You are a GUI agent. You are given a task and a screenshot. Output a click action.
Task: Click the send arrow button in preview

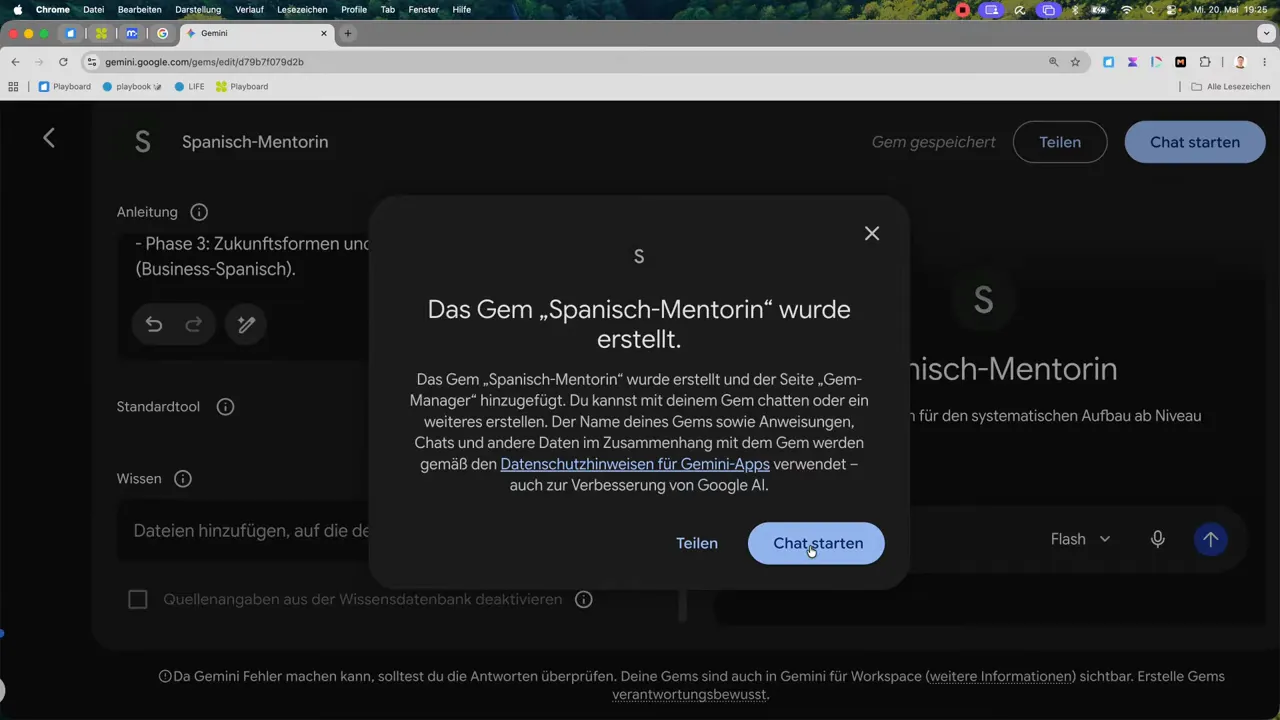point(1210,539)
